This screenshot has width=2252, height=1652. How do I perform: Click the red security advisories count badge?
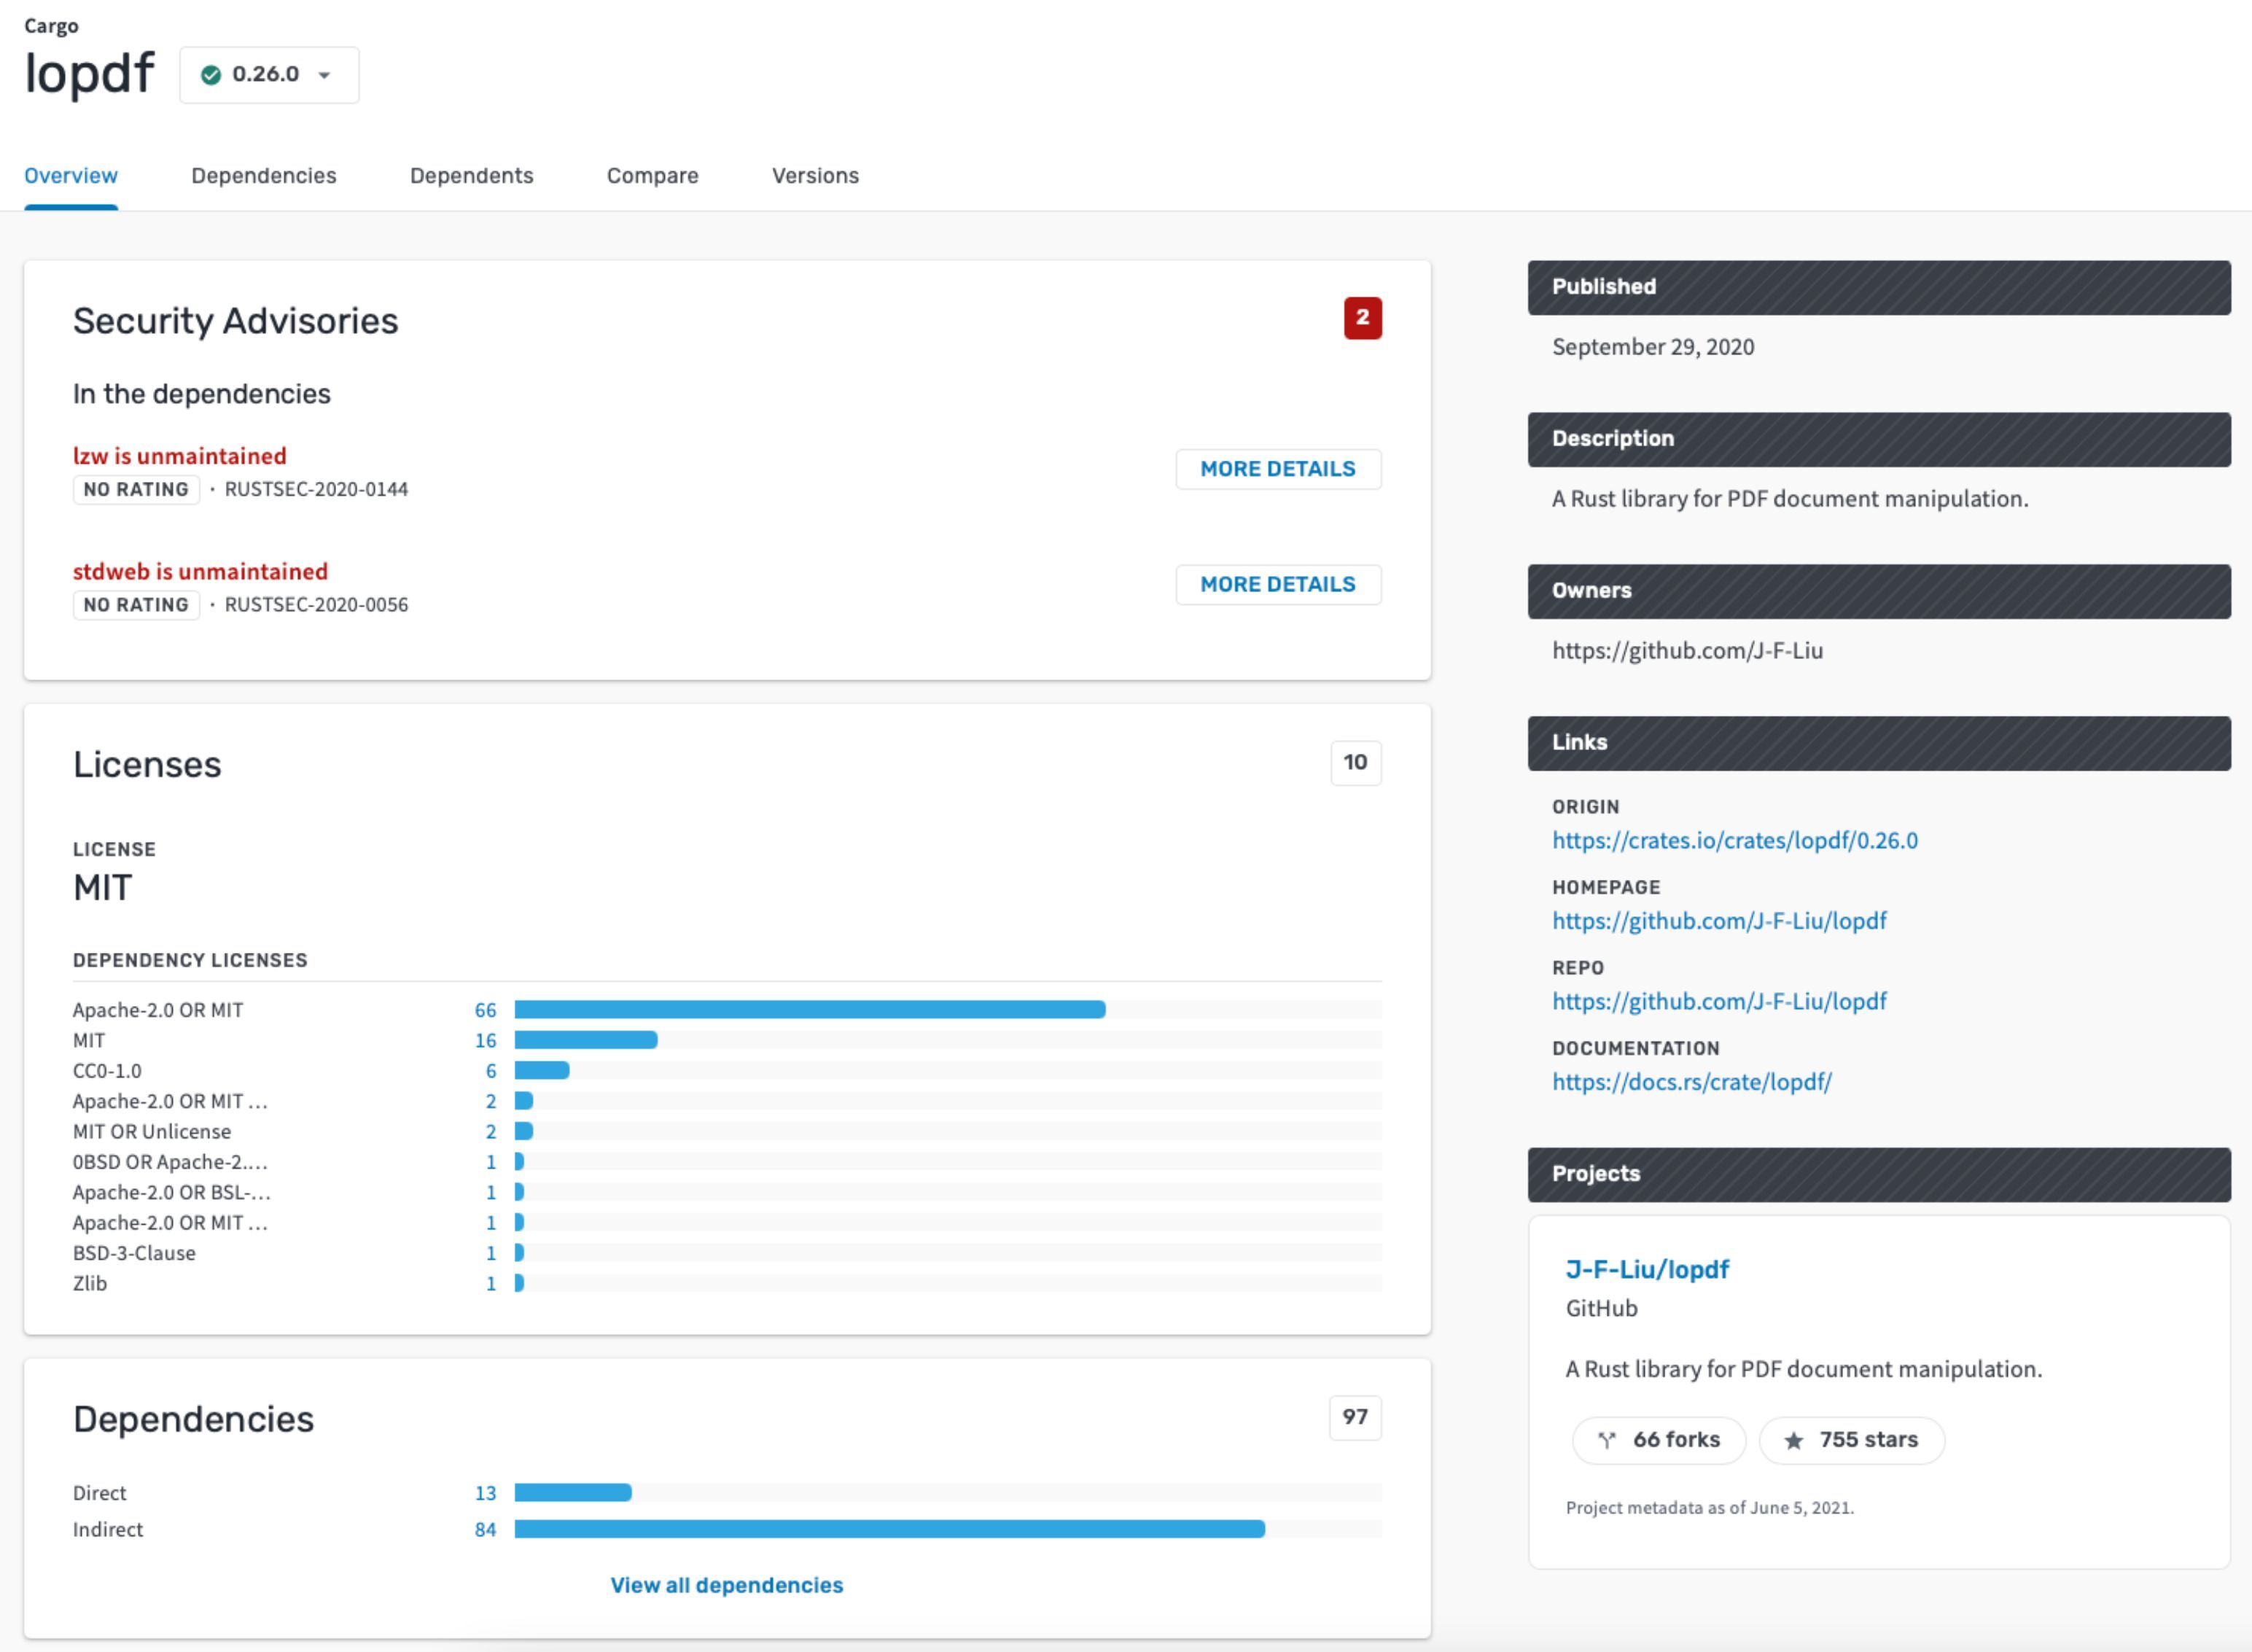tap(1362, 318)
